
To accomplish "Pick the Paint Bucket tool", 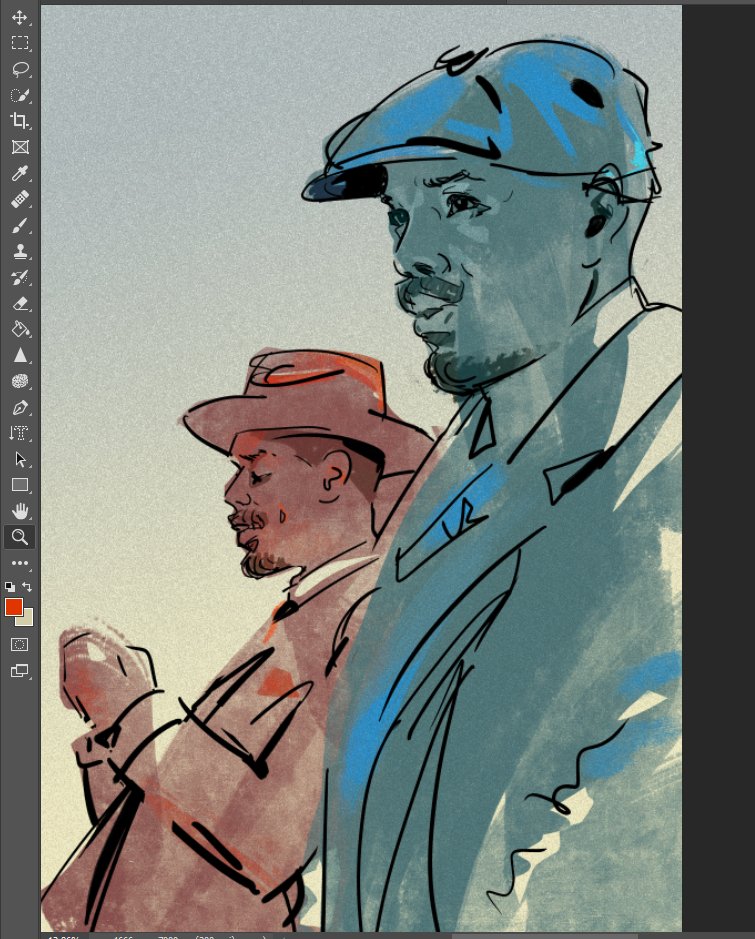I will [x=19, y=329].
